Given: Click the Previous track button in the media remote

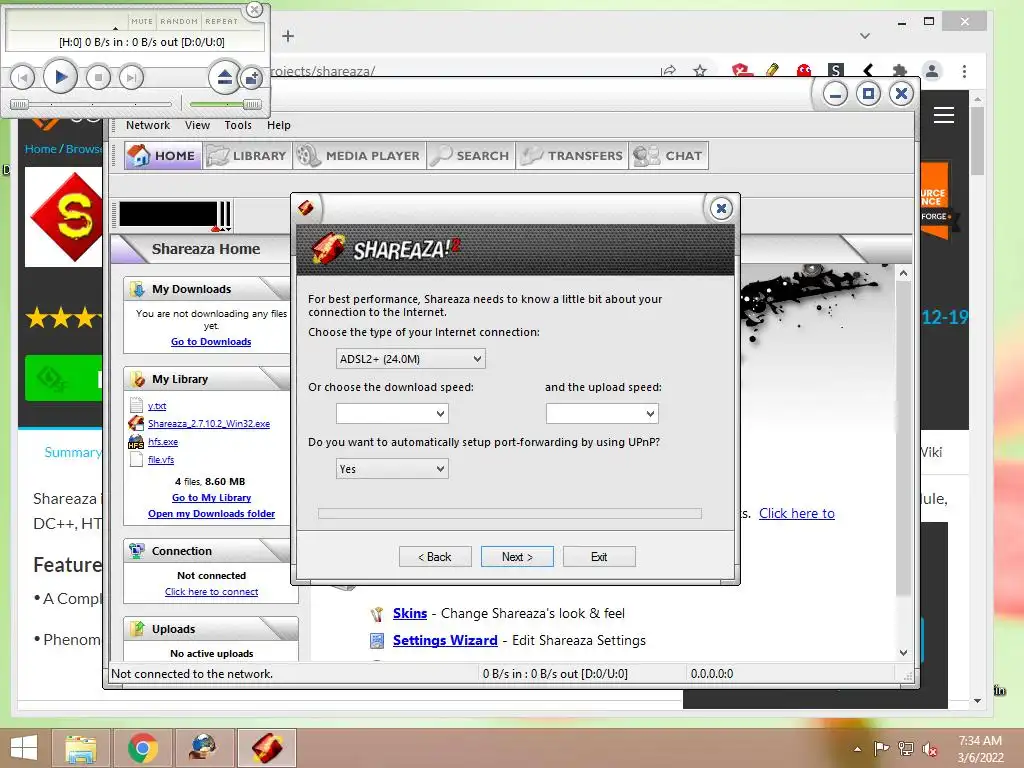Looking at the screenshot, I should pos(22,78).
